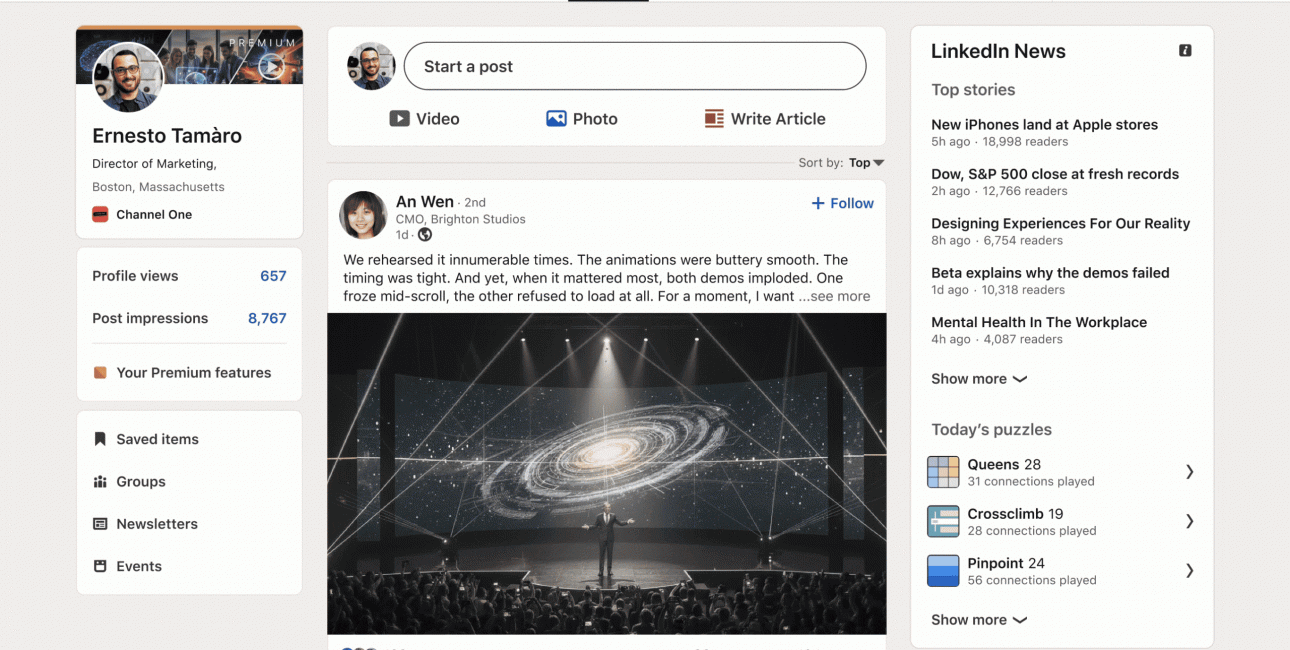The width and height of the screenshot is (1290, 650).
Task: Read New iPhones land at Apple stores
Action: [x=1044, y=125]
